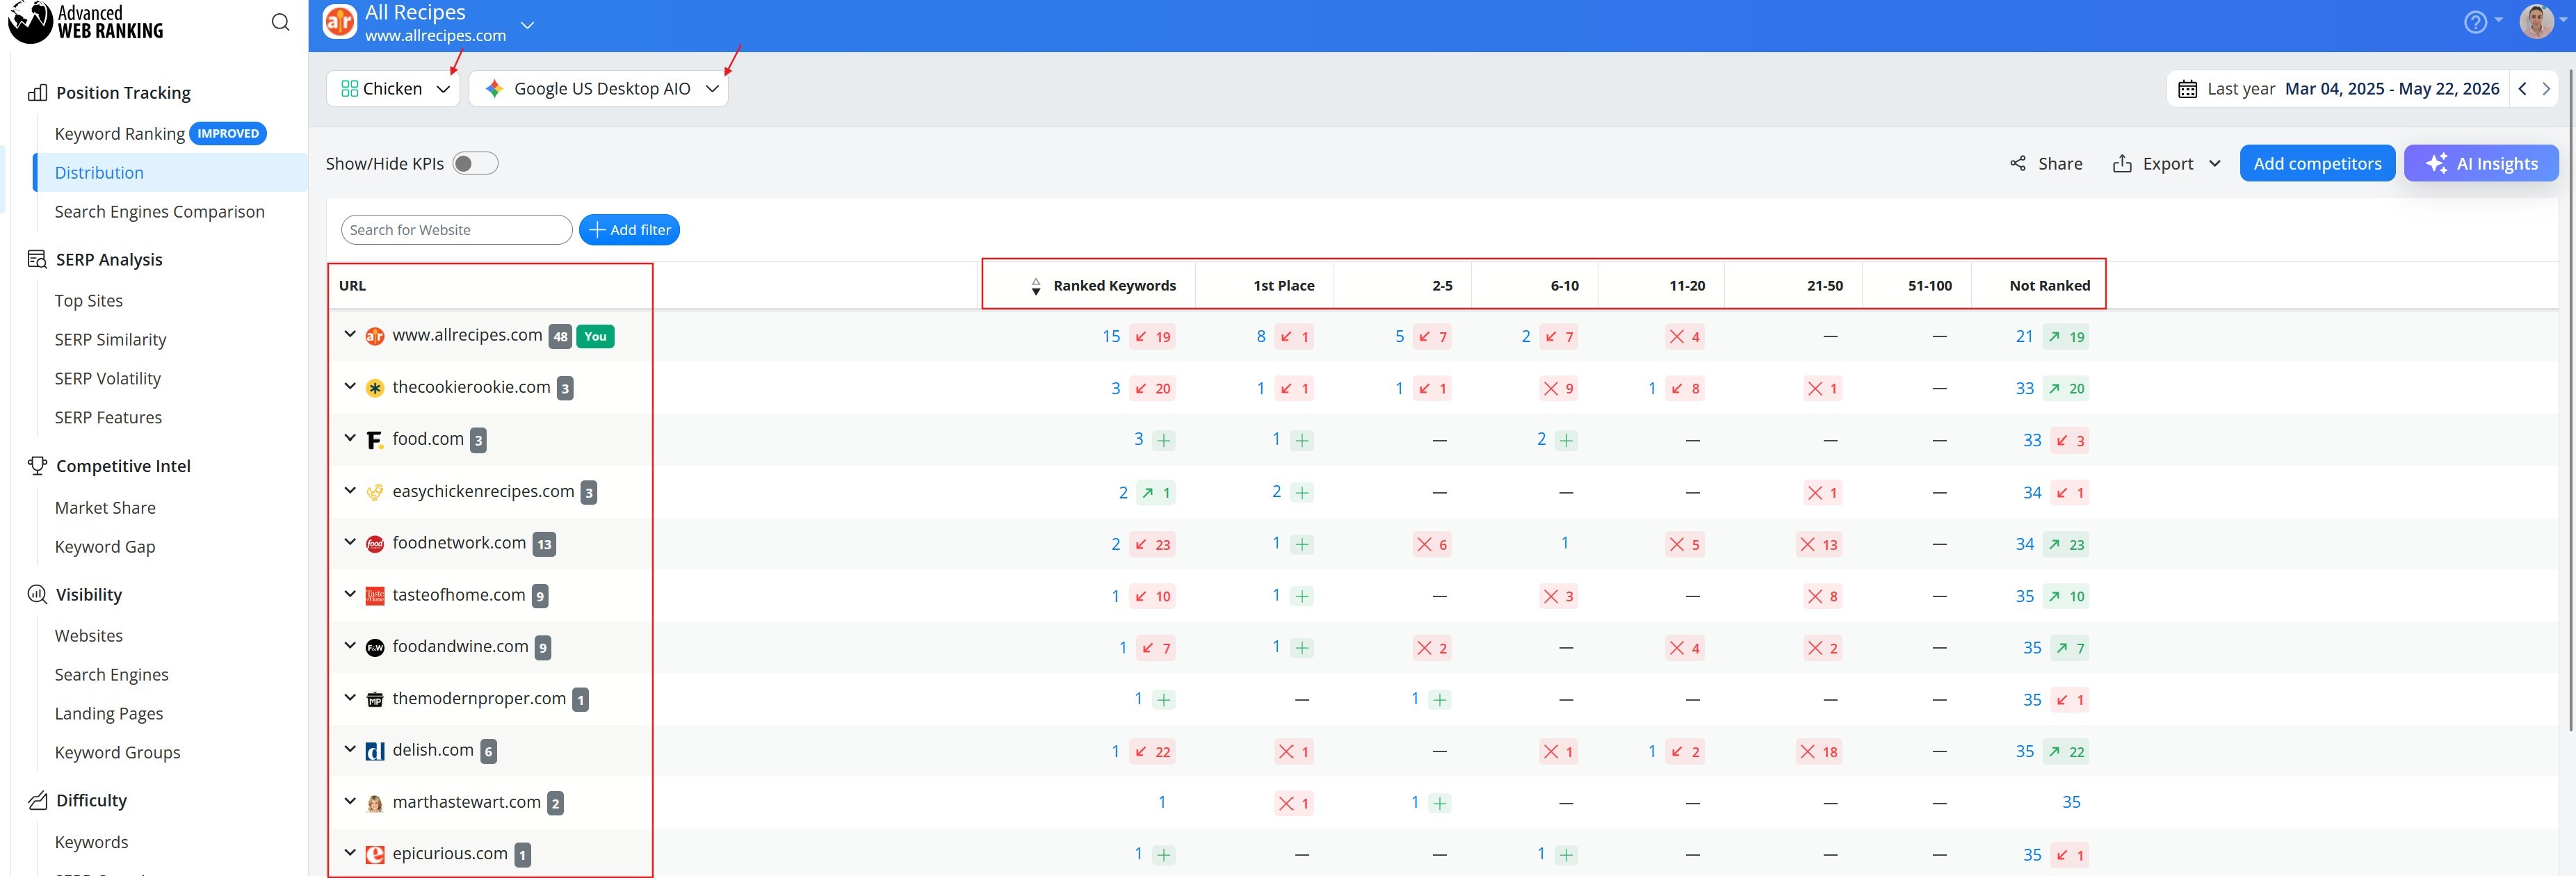Click the calendar icon in the date range
Viewport: 2576px width, 878px height.
(2188, 89)
